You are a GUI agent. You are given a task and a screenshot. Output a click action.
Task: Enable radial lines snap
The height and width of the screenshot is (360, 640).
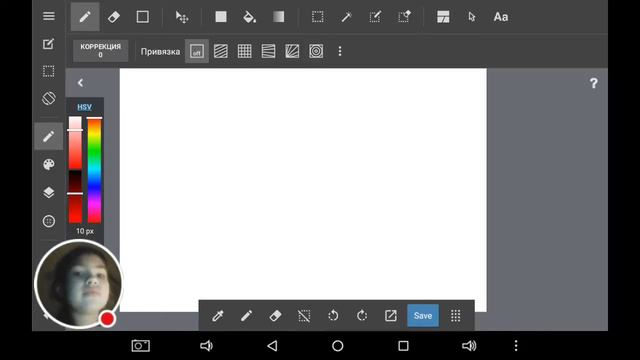[x=292, y=51]
